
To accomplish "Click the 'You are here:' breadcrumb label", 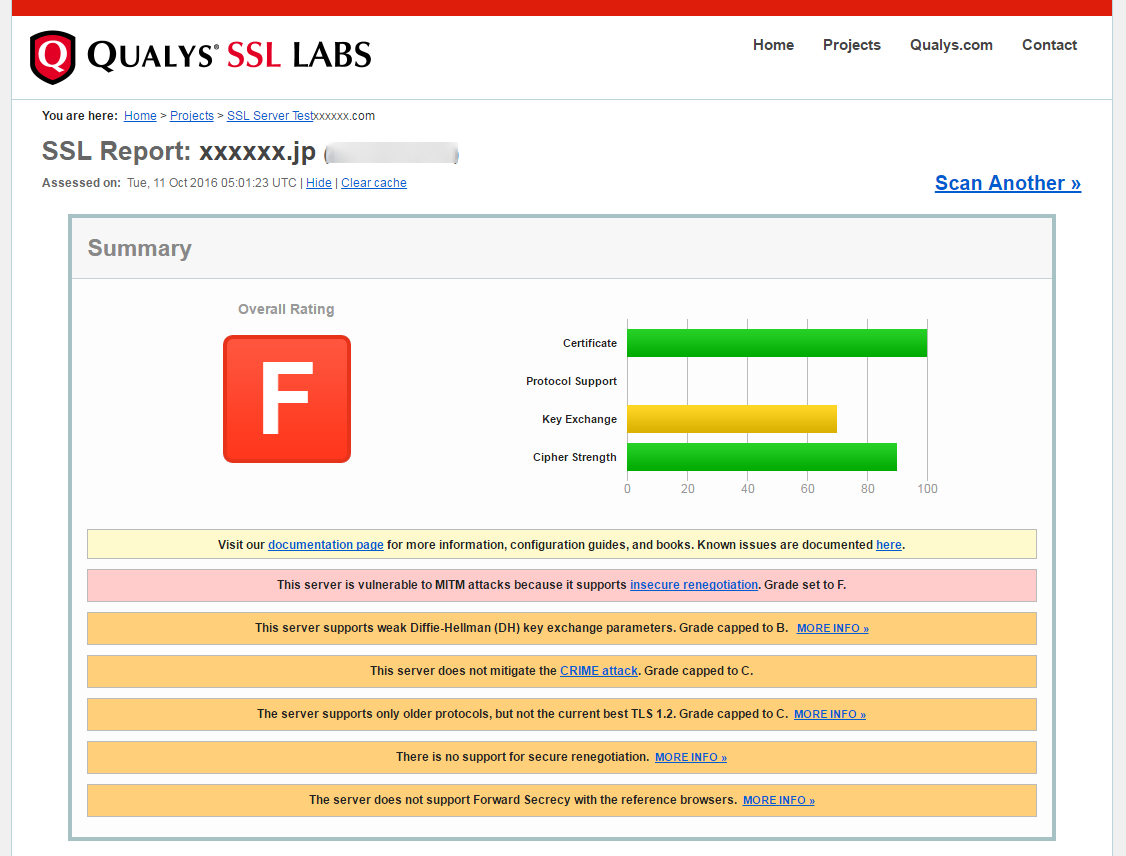I will (x=80, y=116).
